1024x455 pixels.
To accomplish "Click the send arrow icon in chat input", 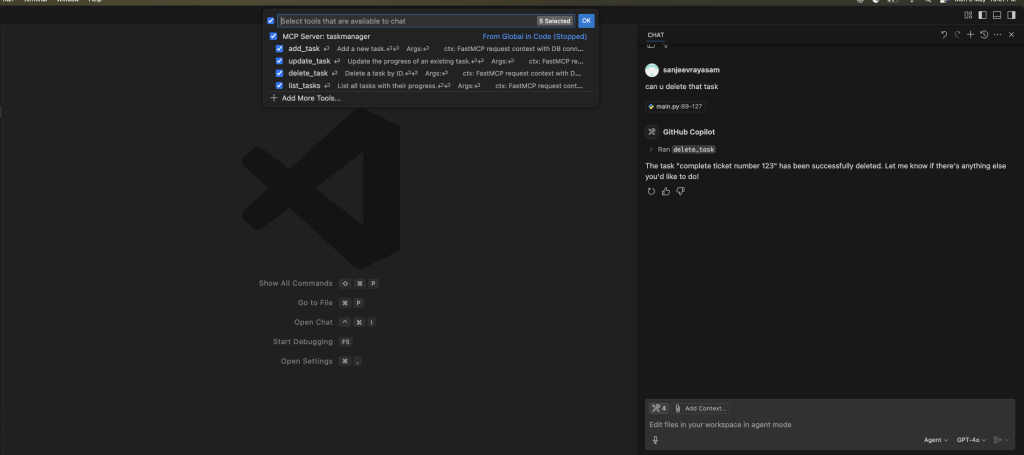I will point(997,440).
